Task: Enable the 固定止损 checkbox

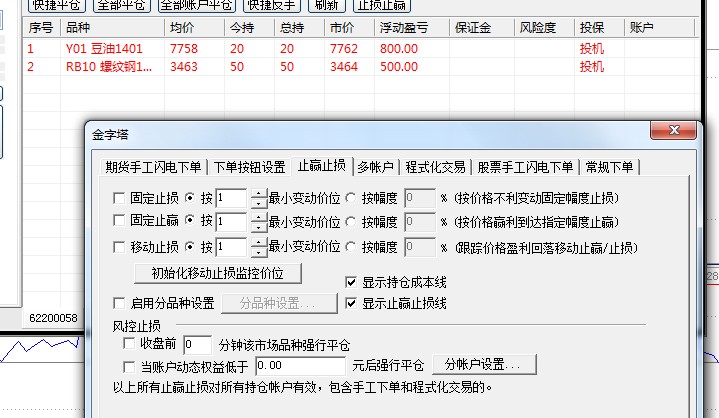Action: pyautogui.click(x=120, y=198)
